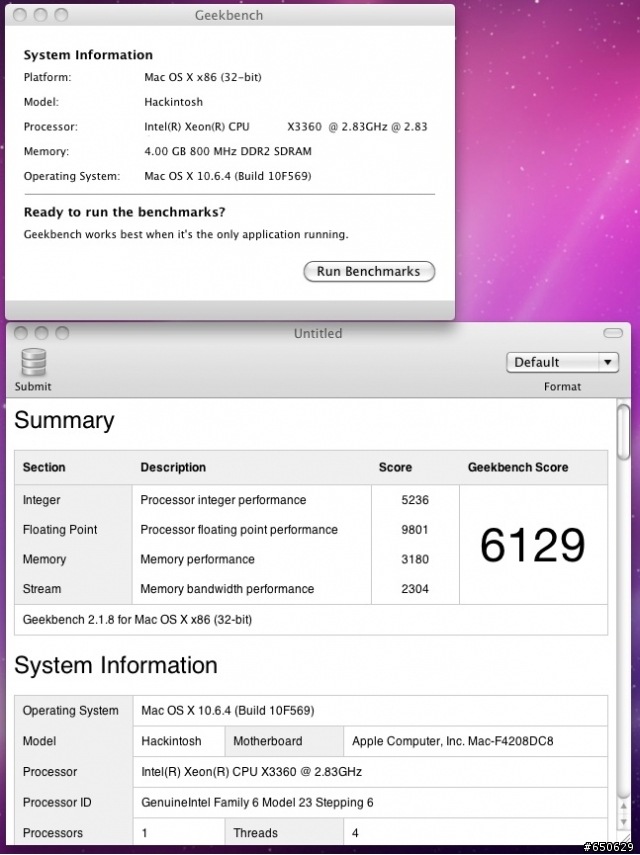Open the Default format dropdown
640x855 pixels.
pyautogui.click(x=562, y=363)
